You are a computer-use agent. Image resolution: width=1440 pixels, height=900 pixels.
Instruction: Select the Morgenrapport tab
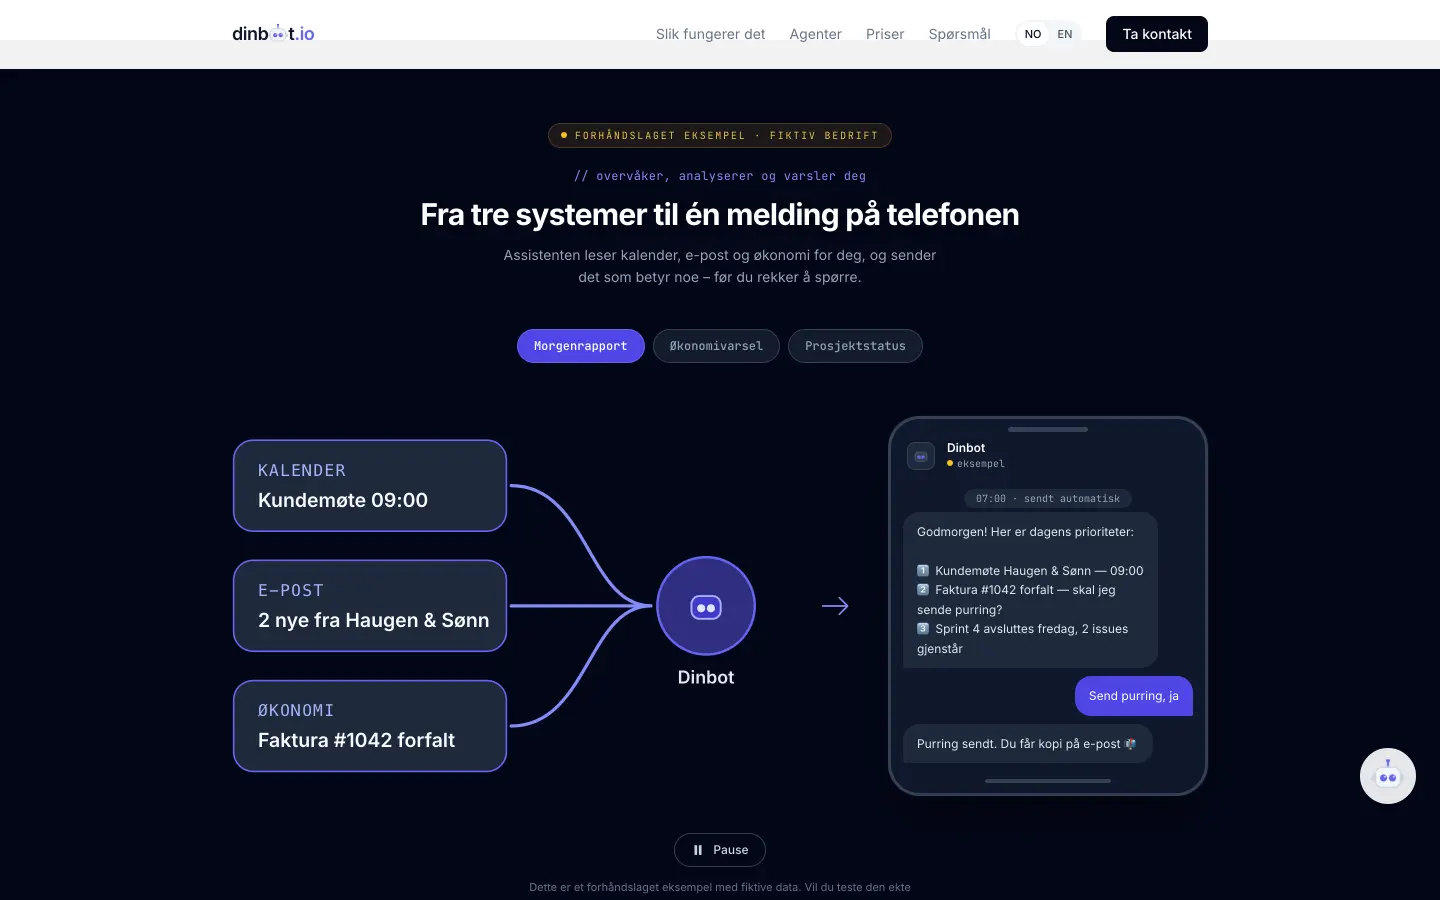pyautogui.click(x=581, y=346)
